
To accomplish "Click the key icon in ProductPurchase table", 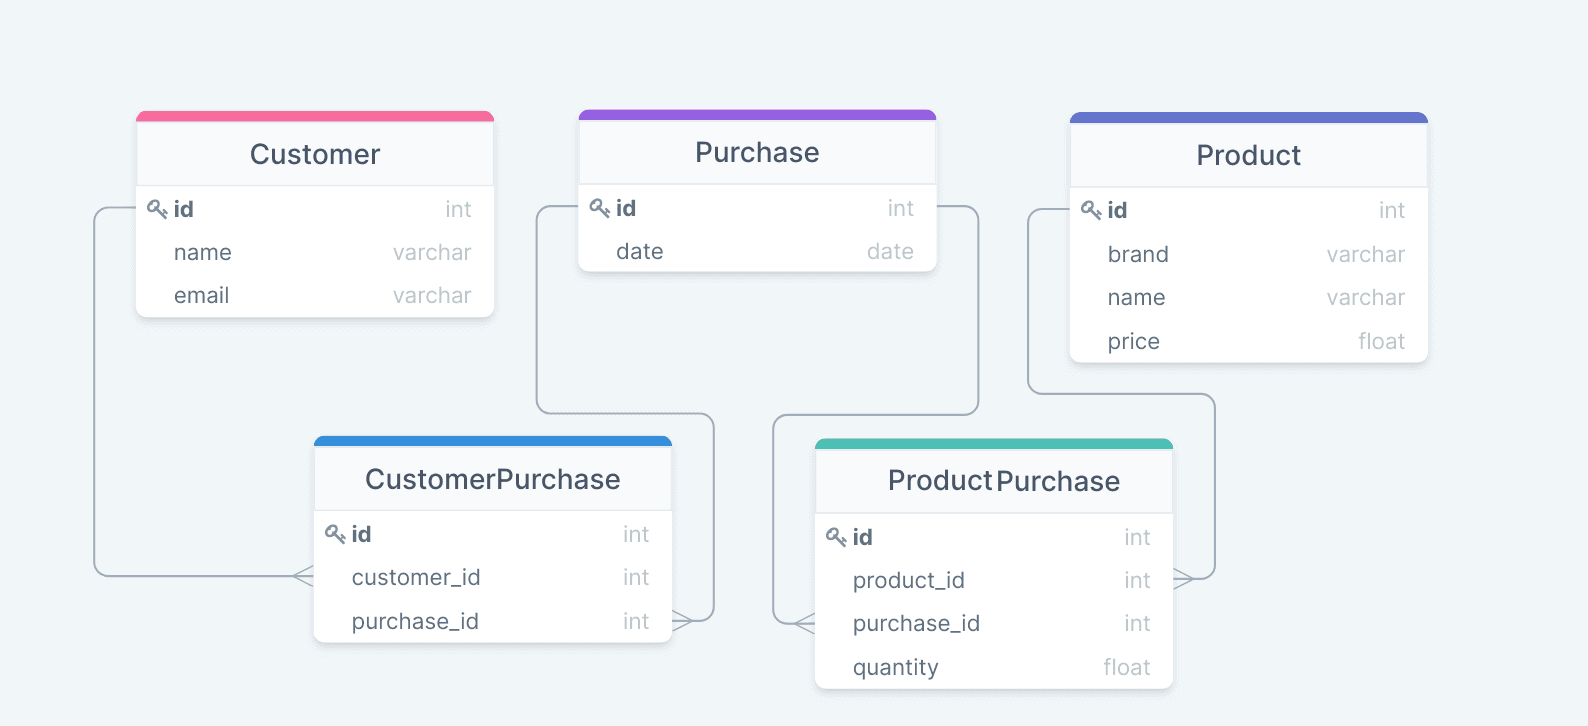I will pos(836,537).
